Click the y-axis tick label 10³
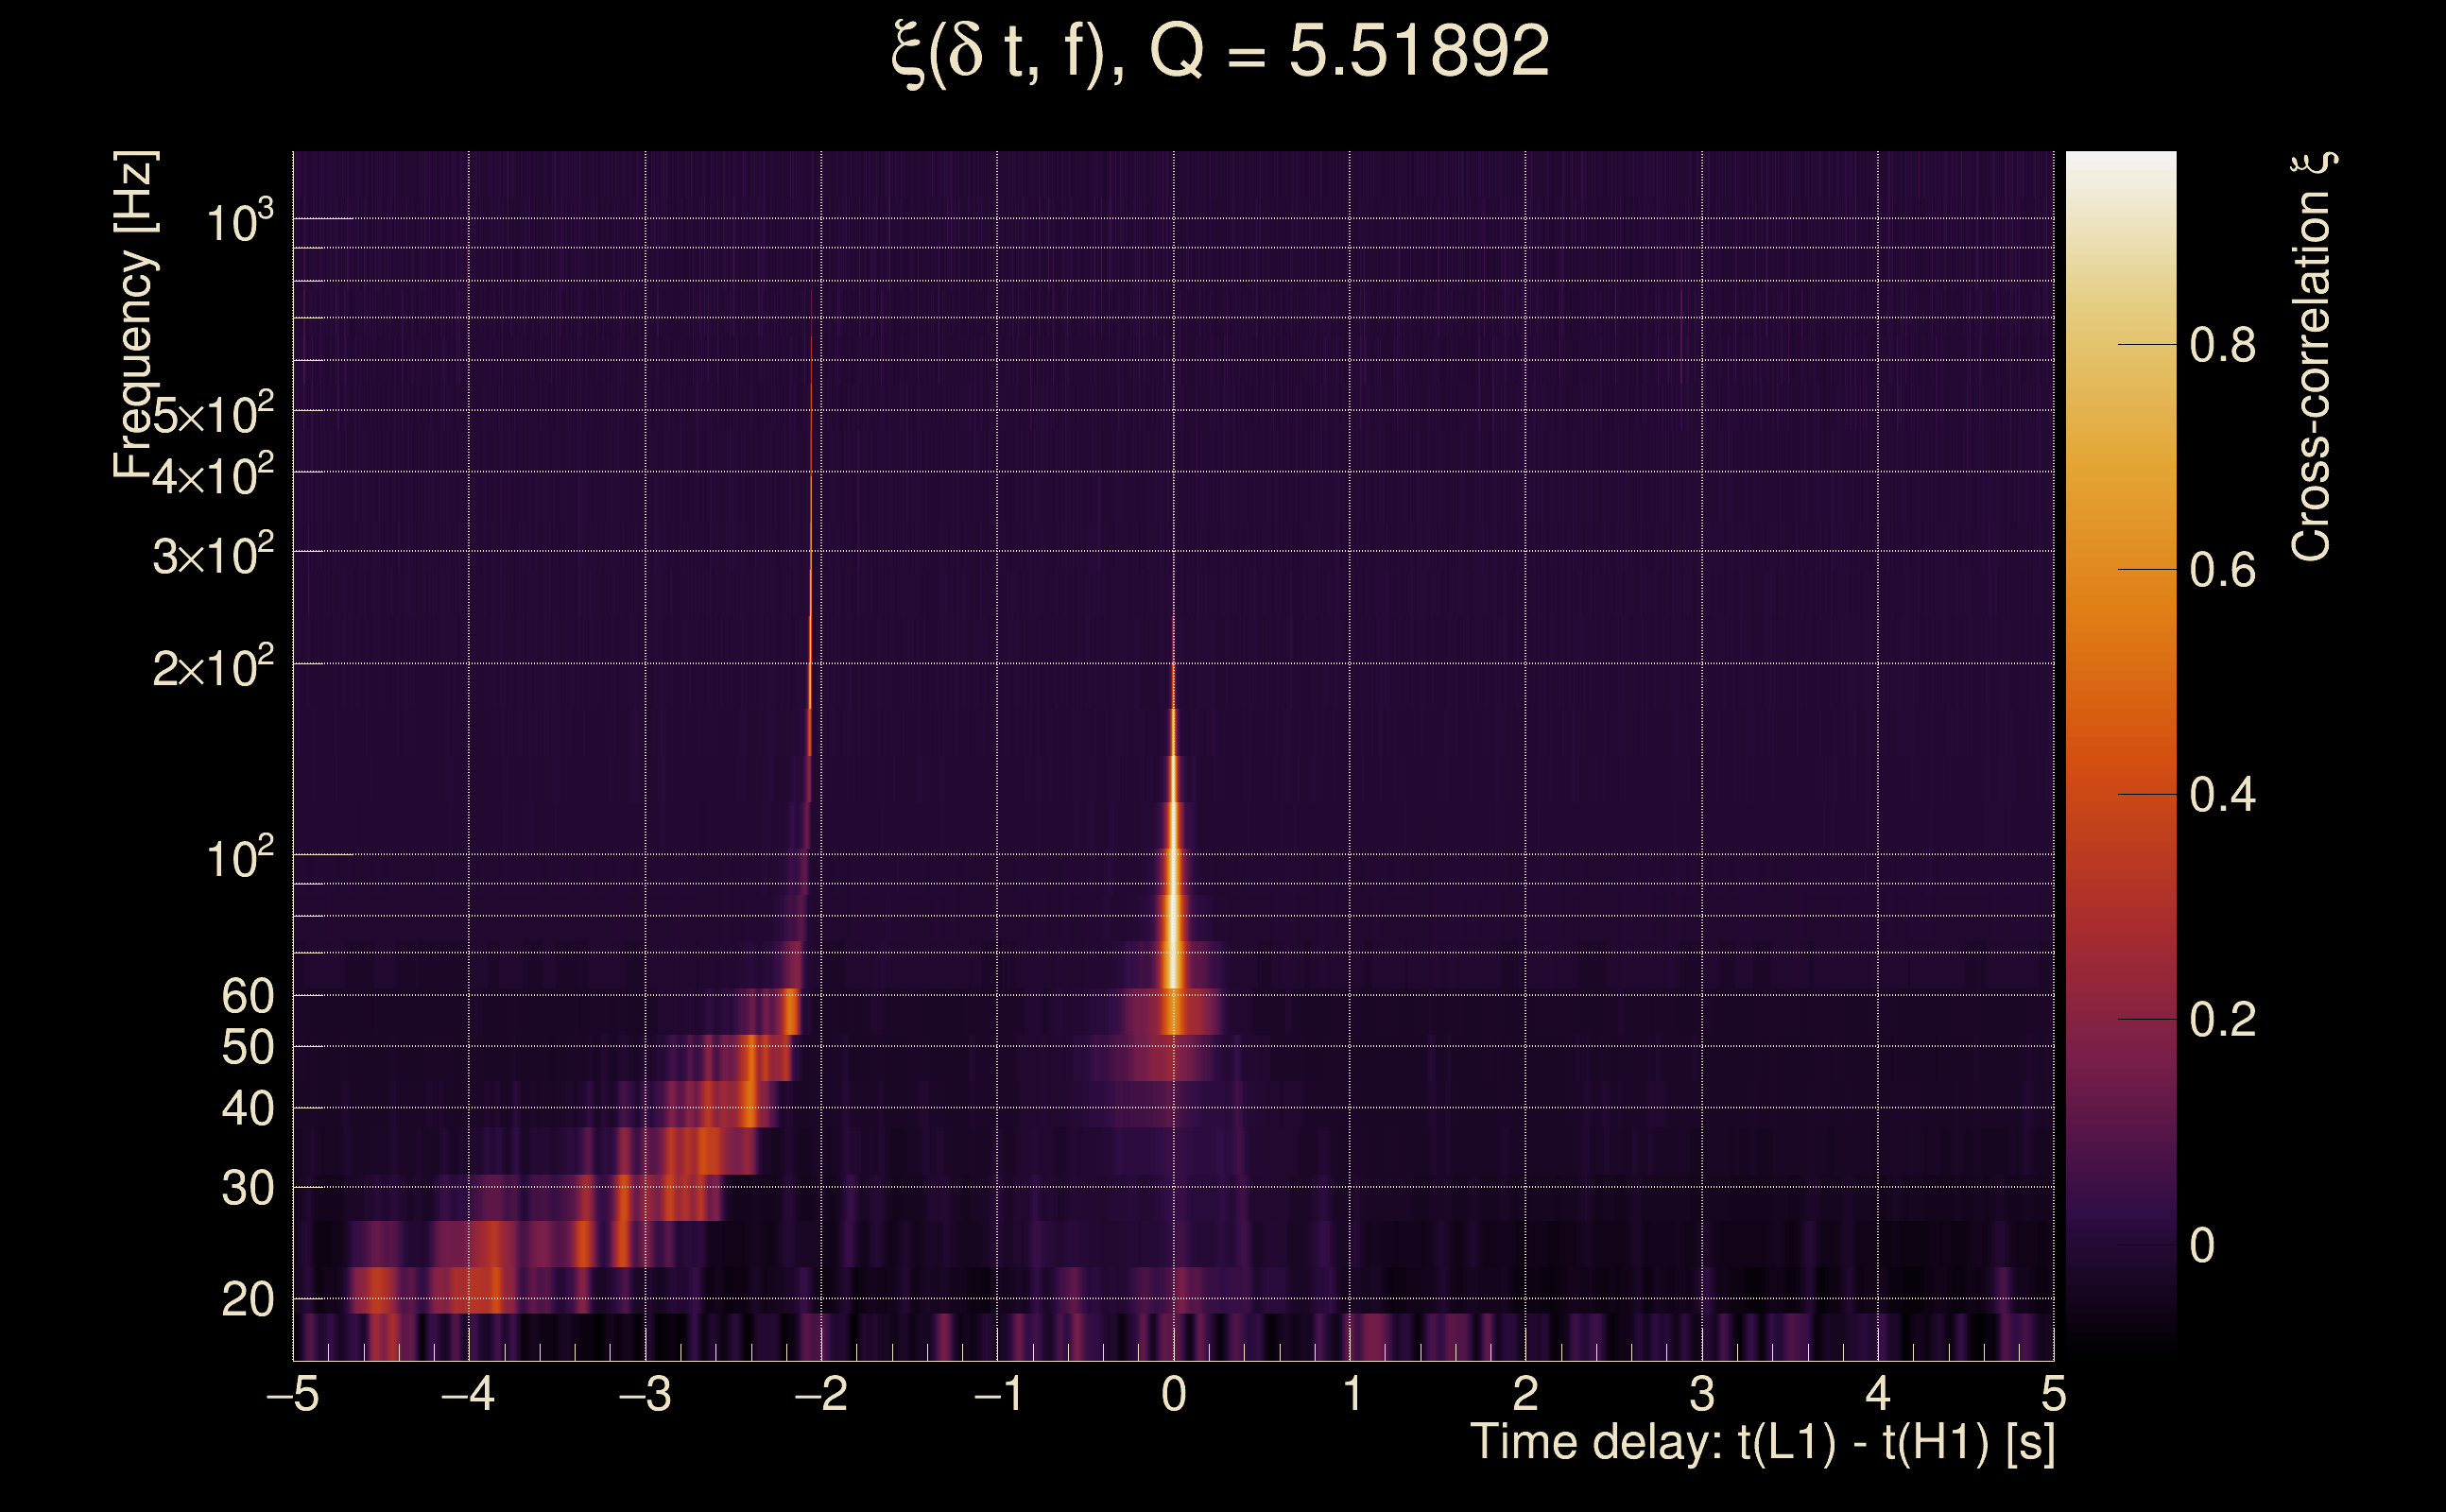This screenshot has height=1512, width=2446. [239, 222]
